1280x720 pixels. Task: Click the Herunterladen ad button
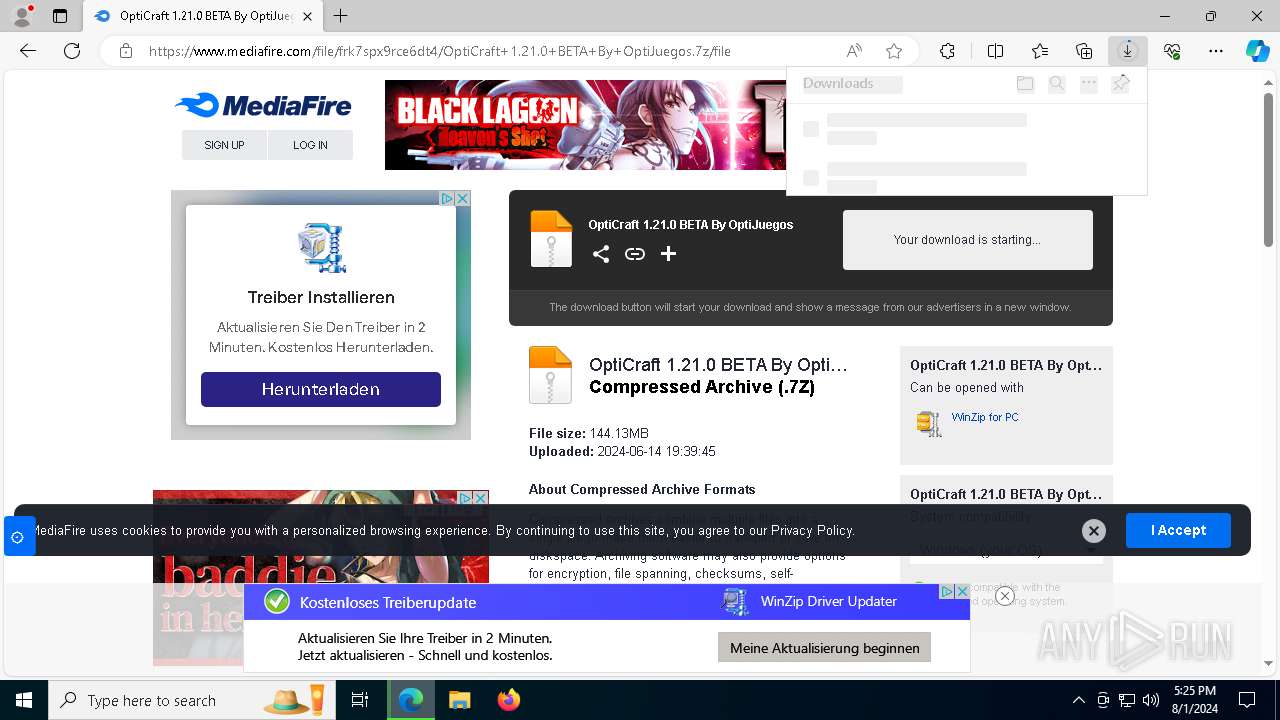(321, 389)
